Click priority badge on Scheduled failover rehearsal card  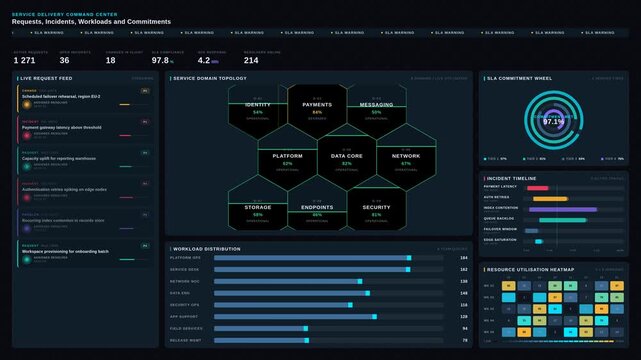[145, 91]
